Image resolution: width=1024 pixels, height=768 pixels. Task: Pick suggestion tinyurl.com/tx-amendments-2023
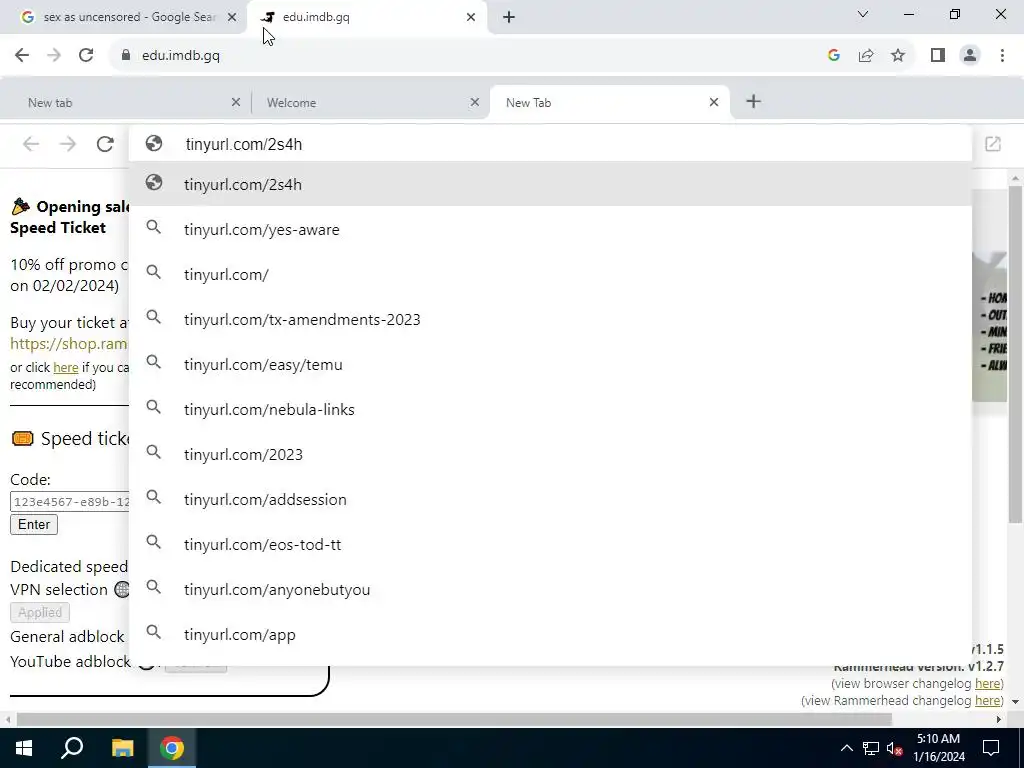click(x=550, y=320)
